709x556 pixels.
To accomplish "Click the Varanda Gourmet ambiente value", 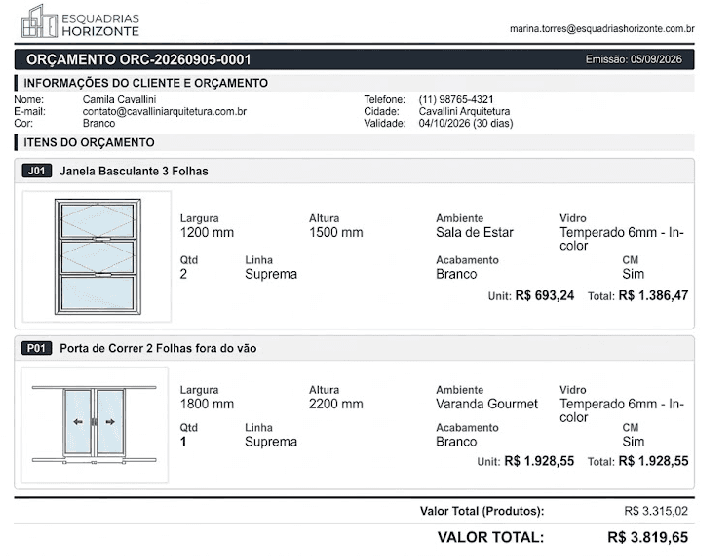I will (487, 404).
